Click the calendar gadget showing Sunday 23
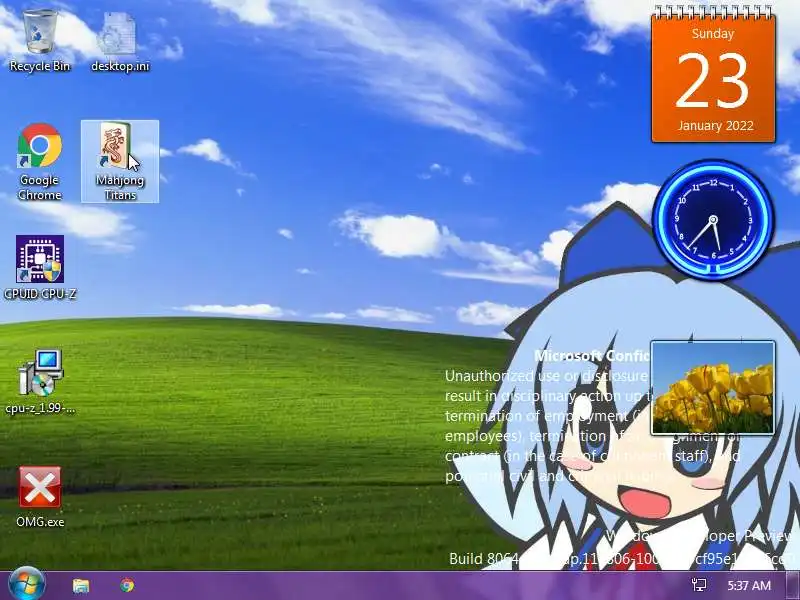Image resolution: width=800 pixels, height=600 pixels. pyautogui.click(x=713, y=74)
